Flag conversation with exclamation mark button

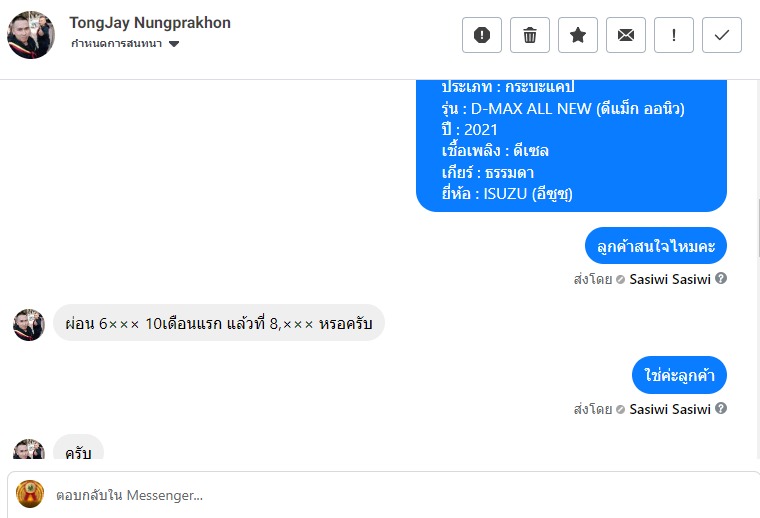point(674,35)
